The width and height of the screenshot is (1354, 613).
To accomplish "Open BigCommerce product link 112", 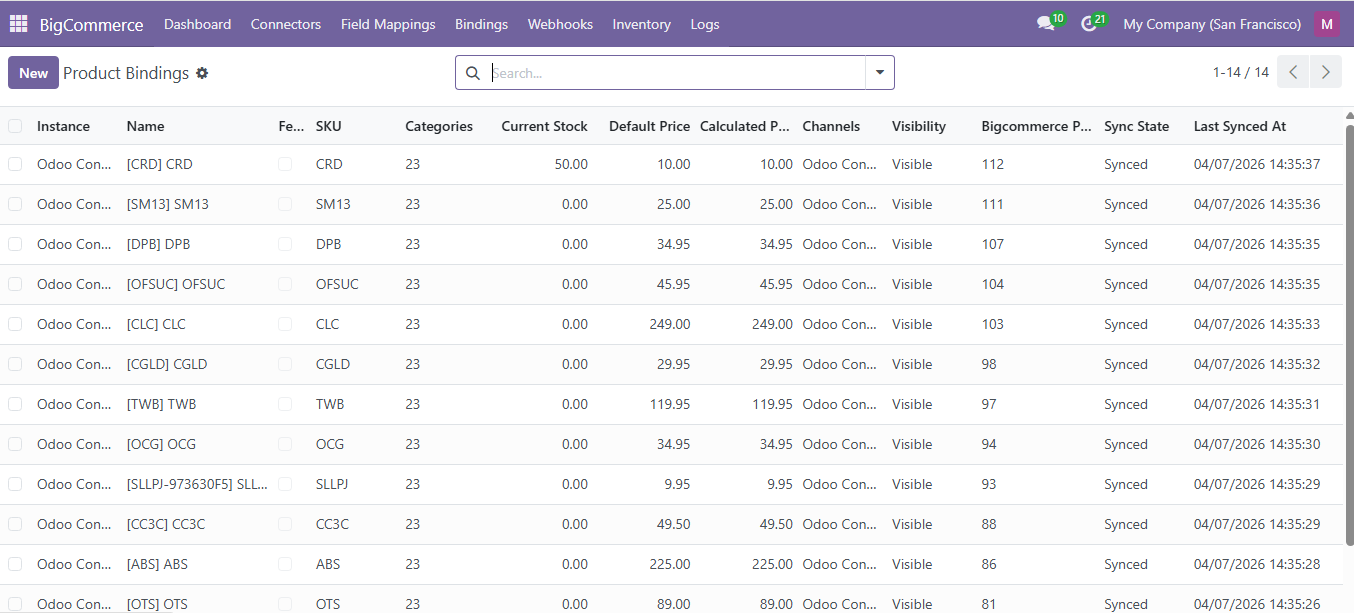I will coord(992,163).
